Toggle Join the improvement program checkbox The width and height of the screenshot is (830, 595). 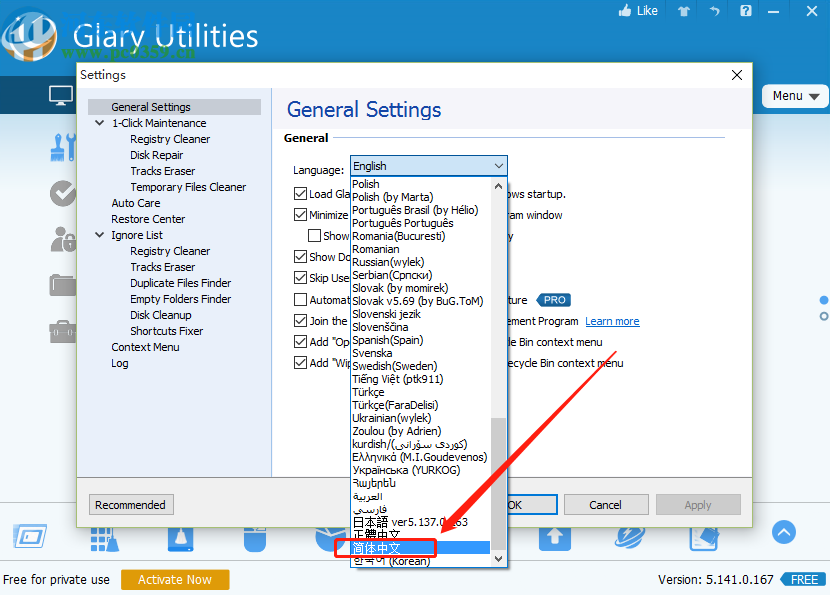(x=300, y=321)
